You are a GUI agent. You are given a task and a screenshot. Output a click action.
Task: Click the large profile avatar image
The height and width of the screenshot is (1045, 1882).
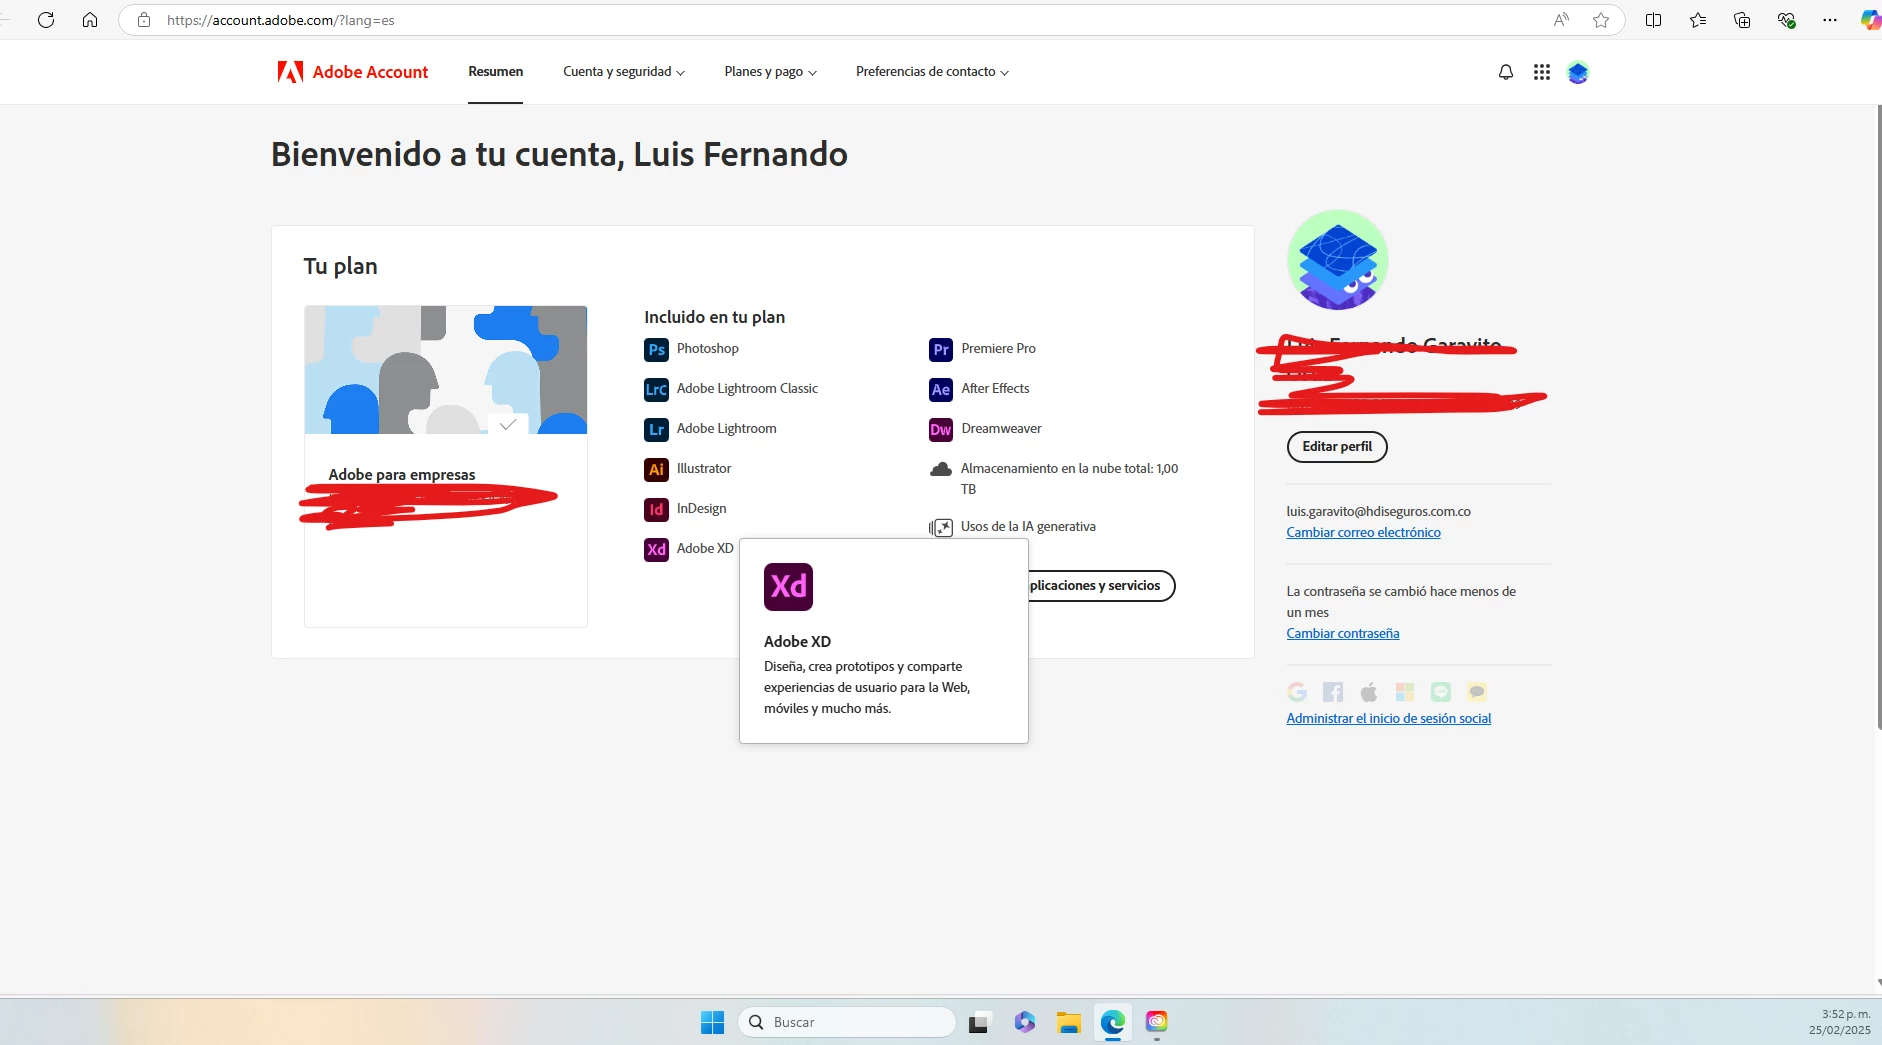(1338, 260)
